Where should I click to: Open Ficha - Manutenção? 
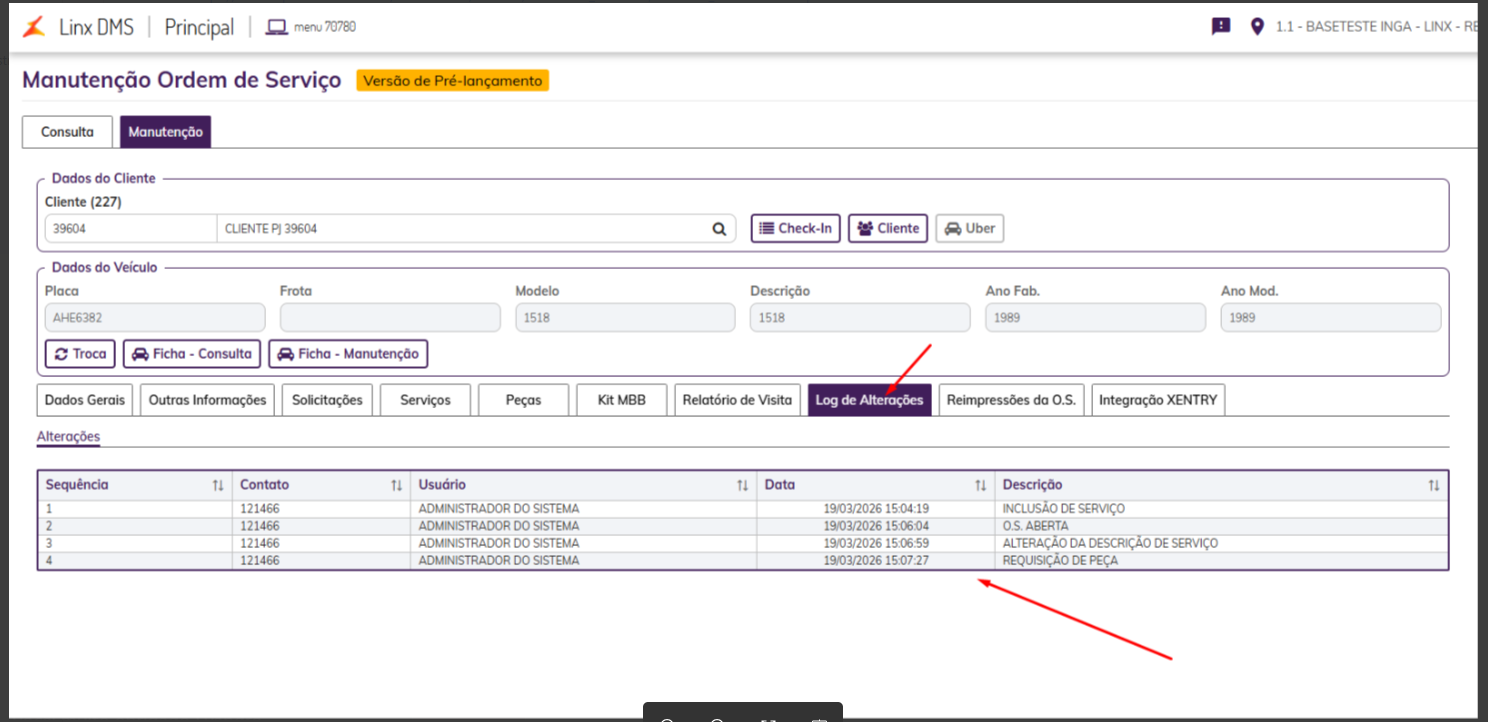(x=348, y=354)
